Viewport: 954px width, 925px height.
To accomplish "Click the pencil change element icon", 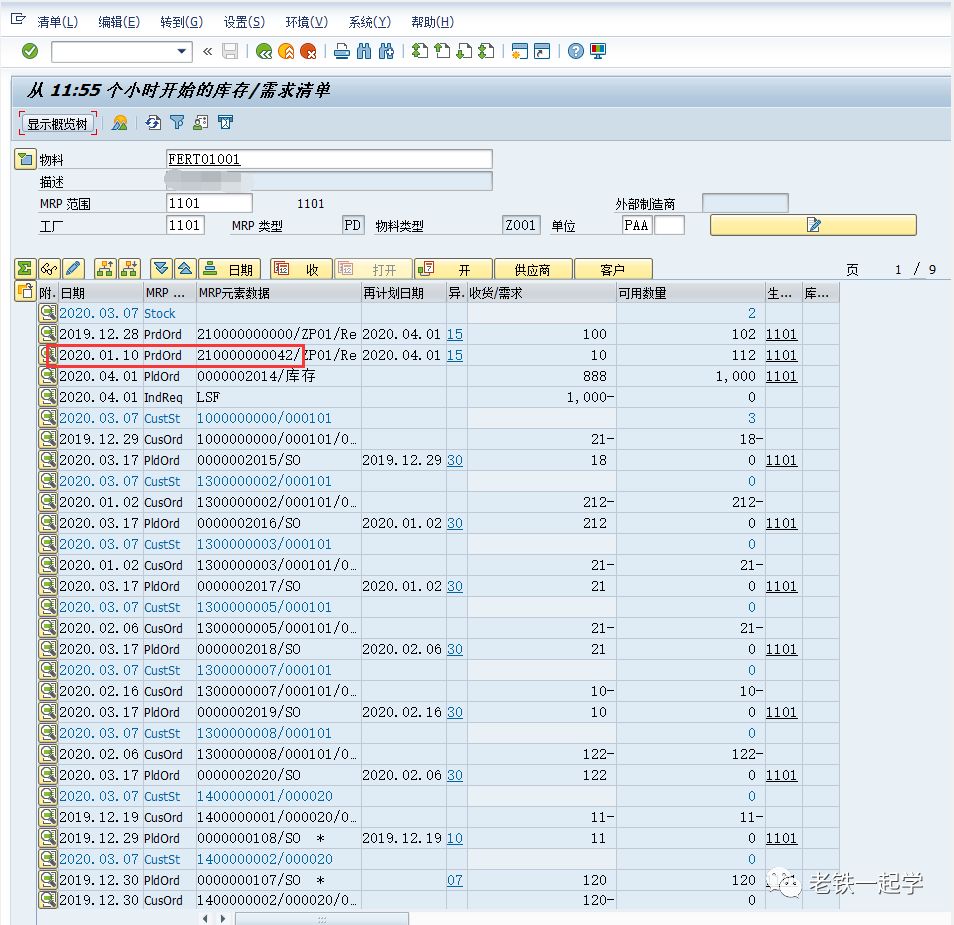I will tap(73, 268).
